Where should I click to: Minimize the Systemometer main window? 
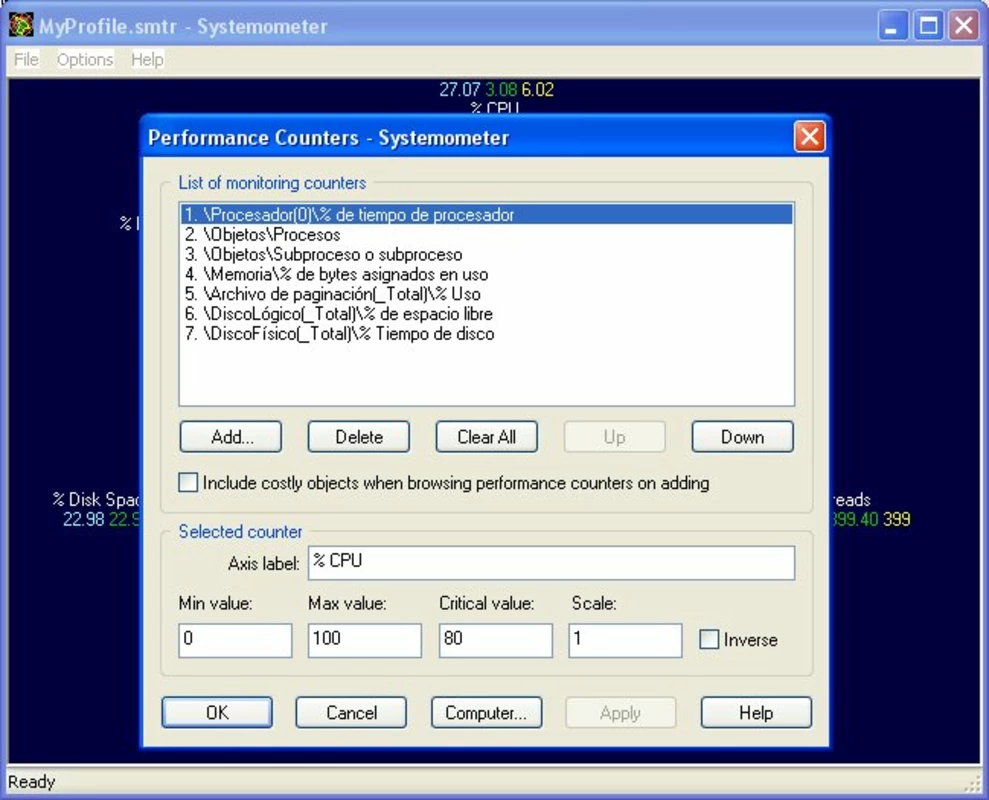click(x=892, y=26)
